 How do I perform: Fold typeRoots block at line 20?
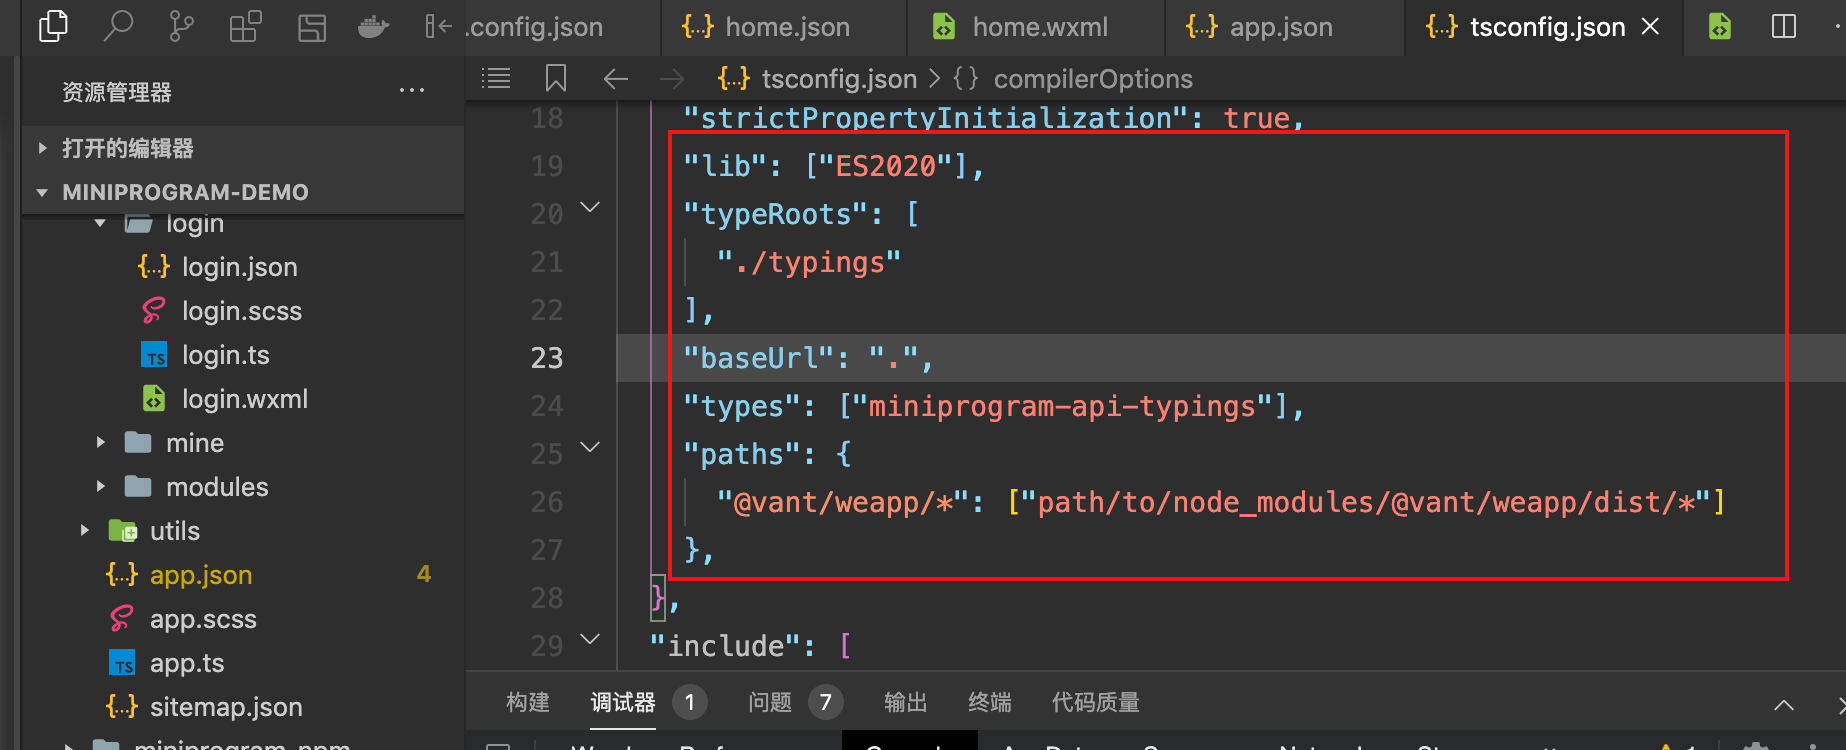click(590, 208)
